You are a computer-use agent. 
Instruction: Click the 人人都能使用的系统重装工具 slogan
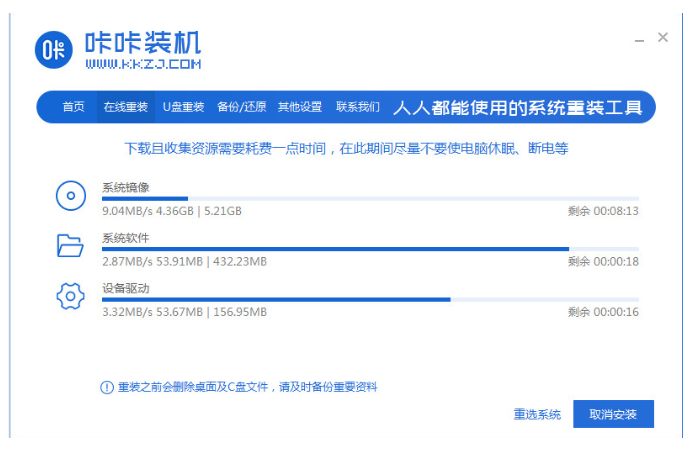coord(517,108)
